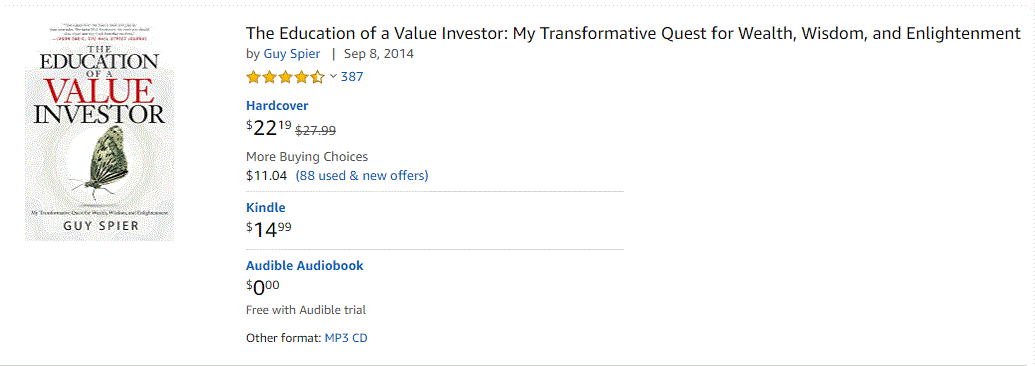Click the $22.19 hardcover price

coord(269,128)
